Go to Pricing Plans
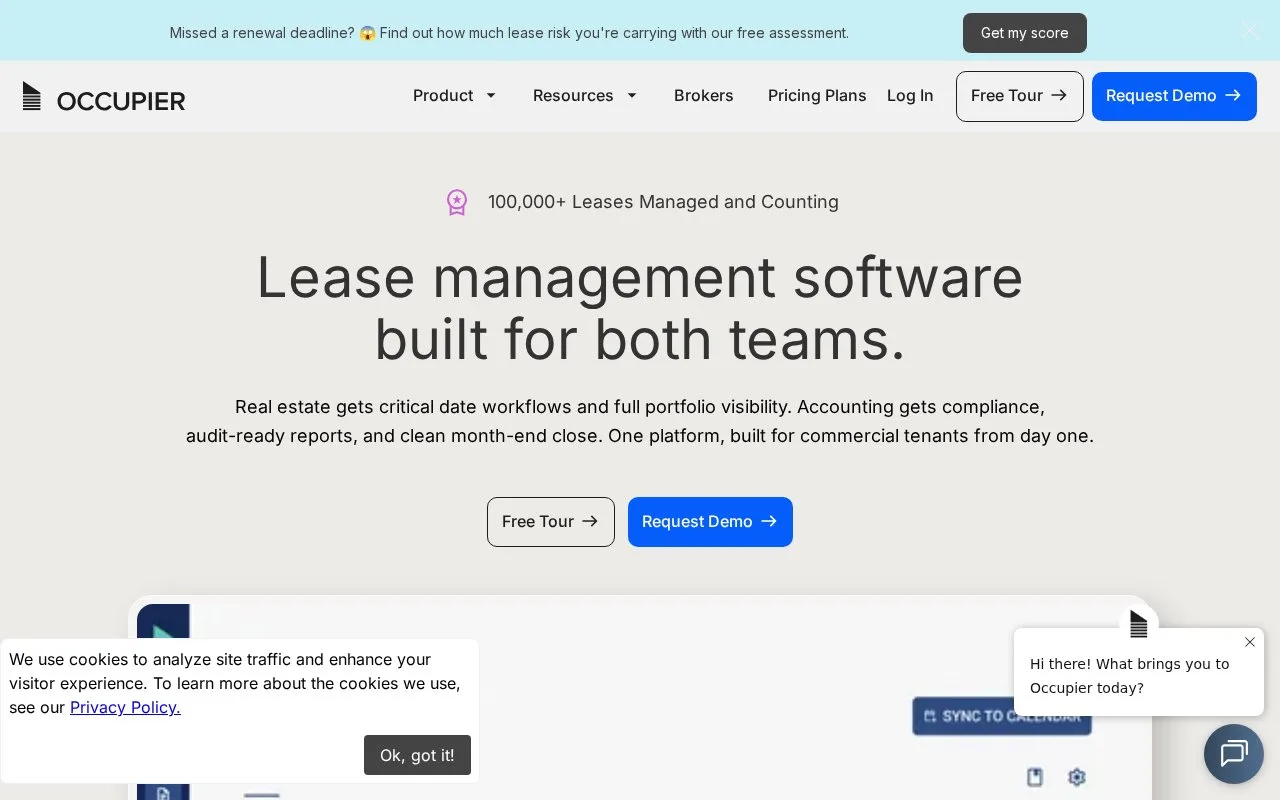The width and height of the screenshot is (1280, 800). click(x=817, y=96)
